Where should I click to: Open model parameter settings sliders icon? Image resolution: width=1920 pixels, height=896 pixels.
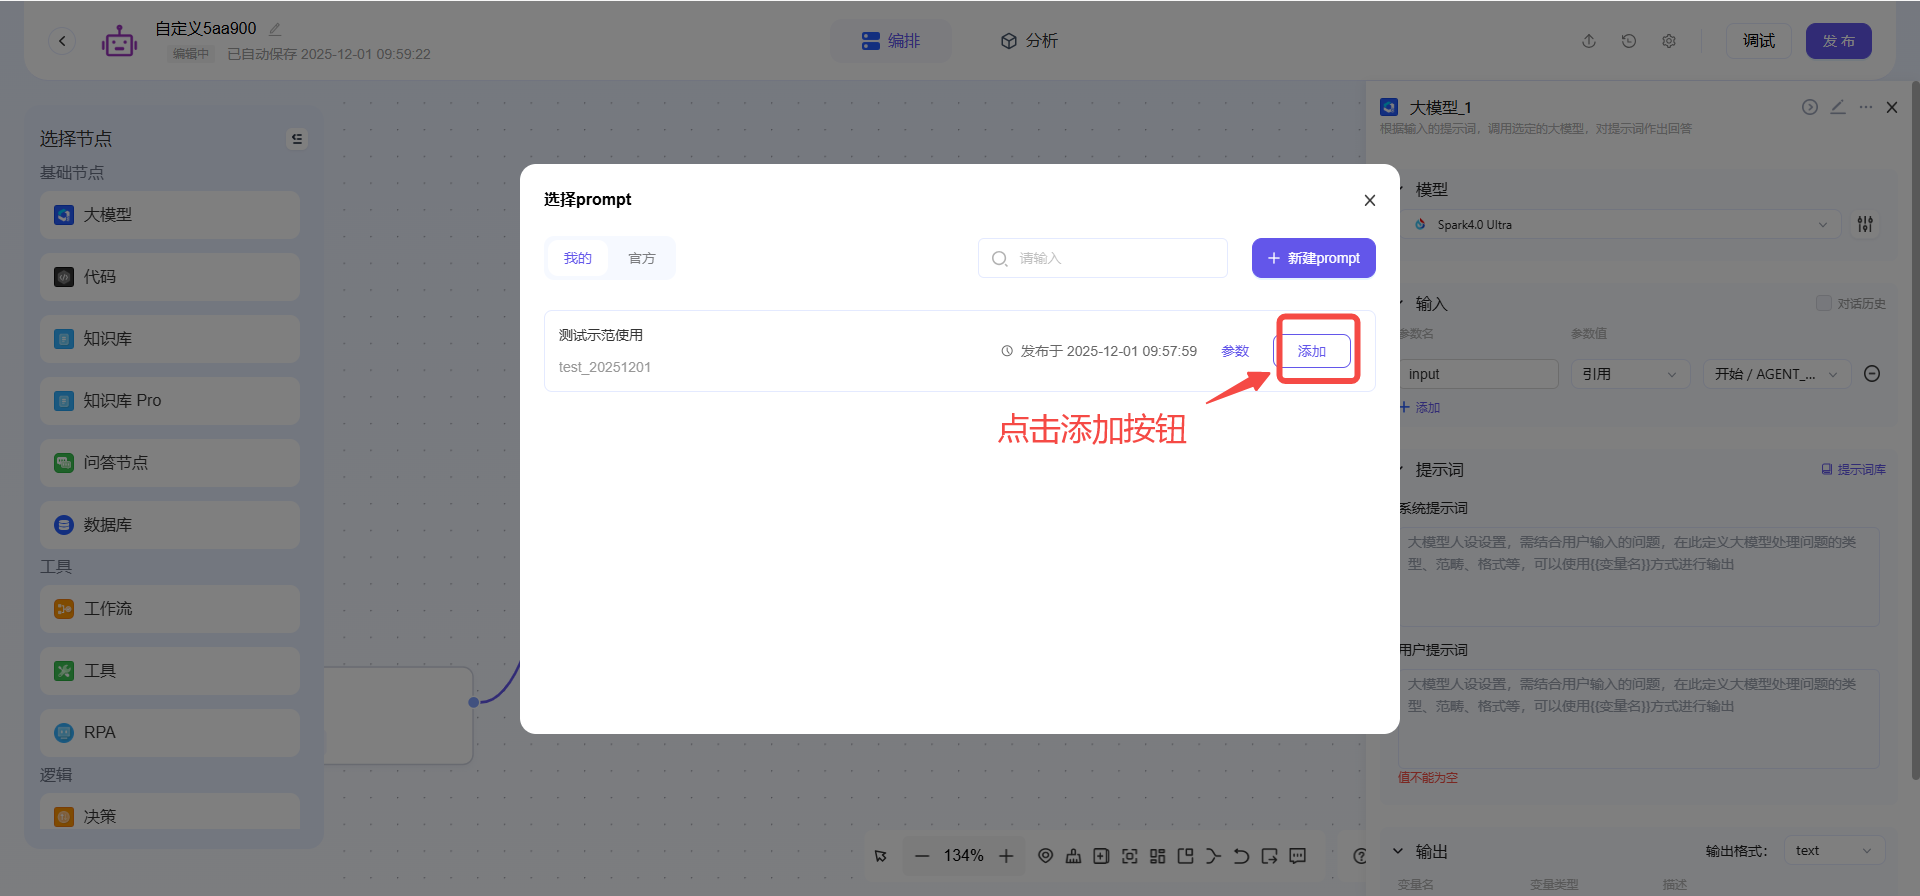(1865, 225)
